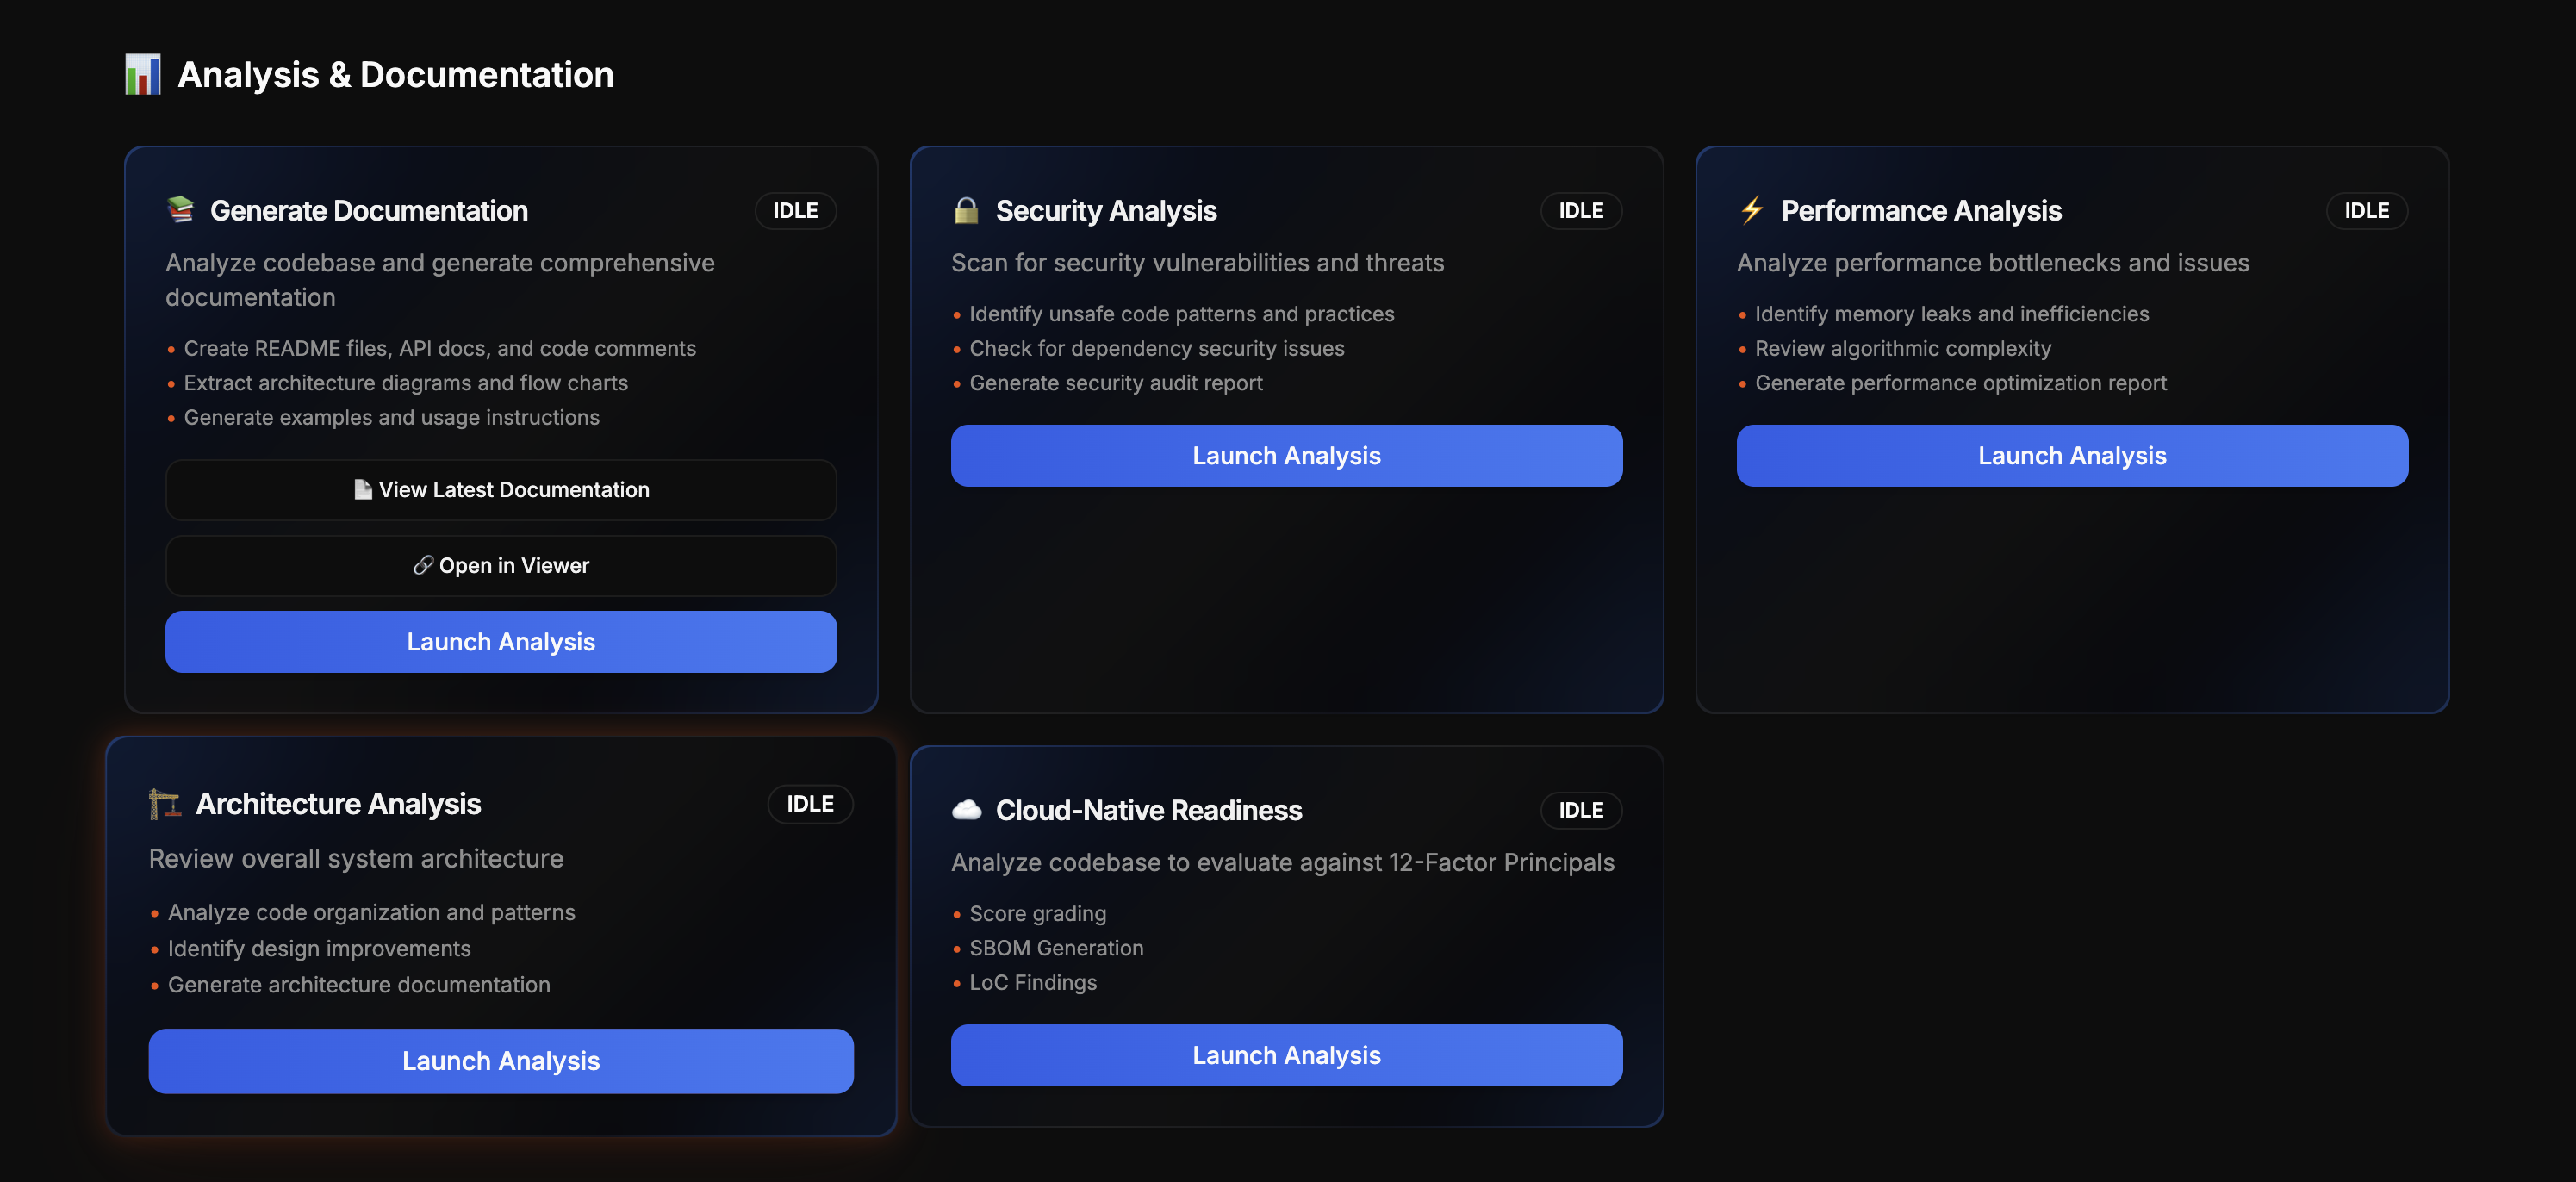The image size is (2576, 1182).
Task: Launch the Security Analysis scan
Action: 1286,455
